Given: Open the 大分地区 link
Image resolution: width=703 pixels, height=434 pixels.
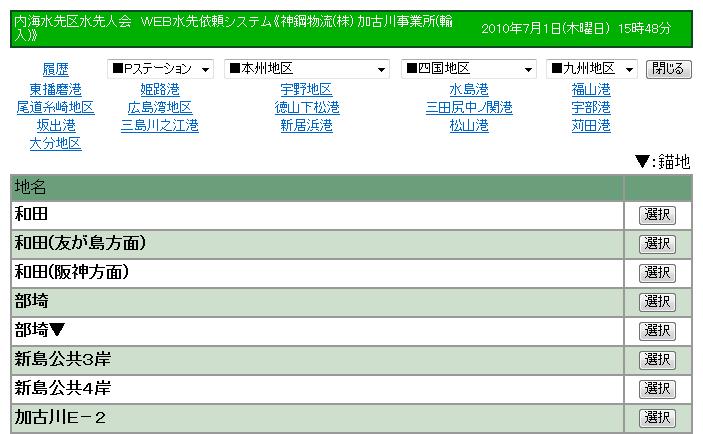Looking at the screenshot, I should coord(56,144).
